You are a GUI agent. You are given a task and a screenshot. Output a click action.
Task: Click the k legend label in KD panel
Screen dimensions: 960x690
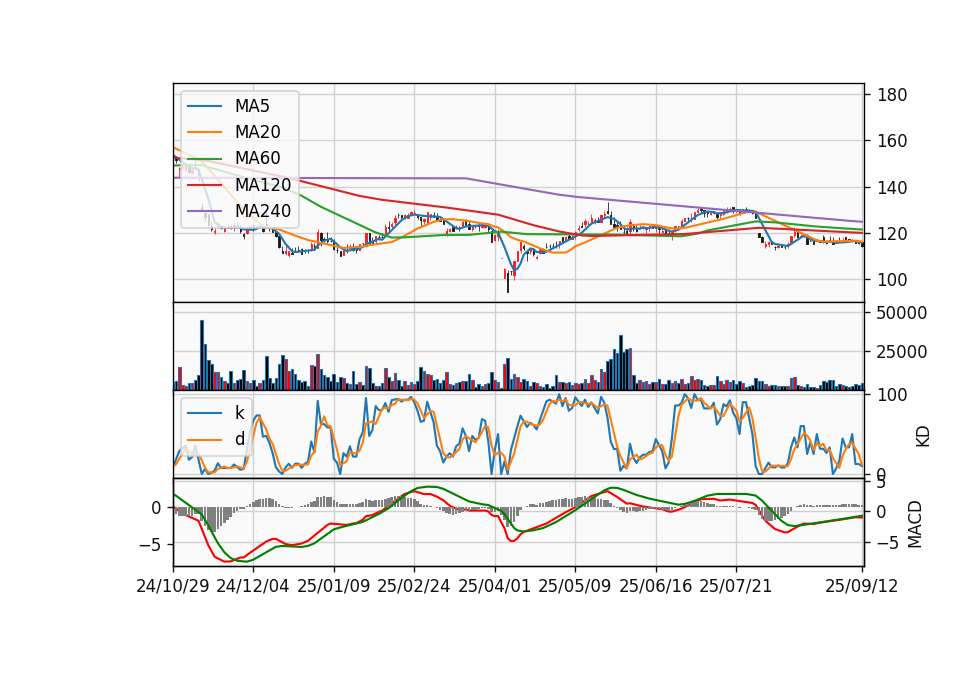tap(239, 413)
